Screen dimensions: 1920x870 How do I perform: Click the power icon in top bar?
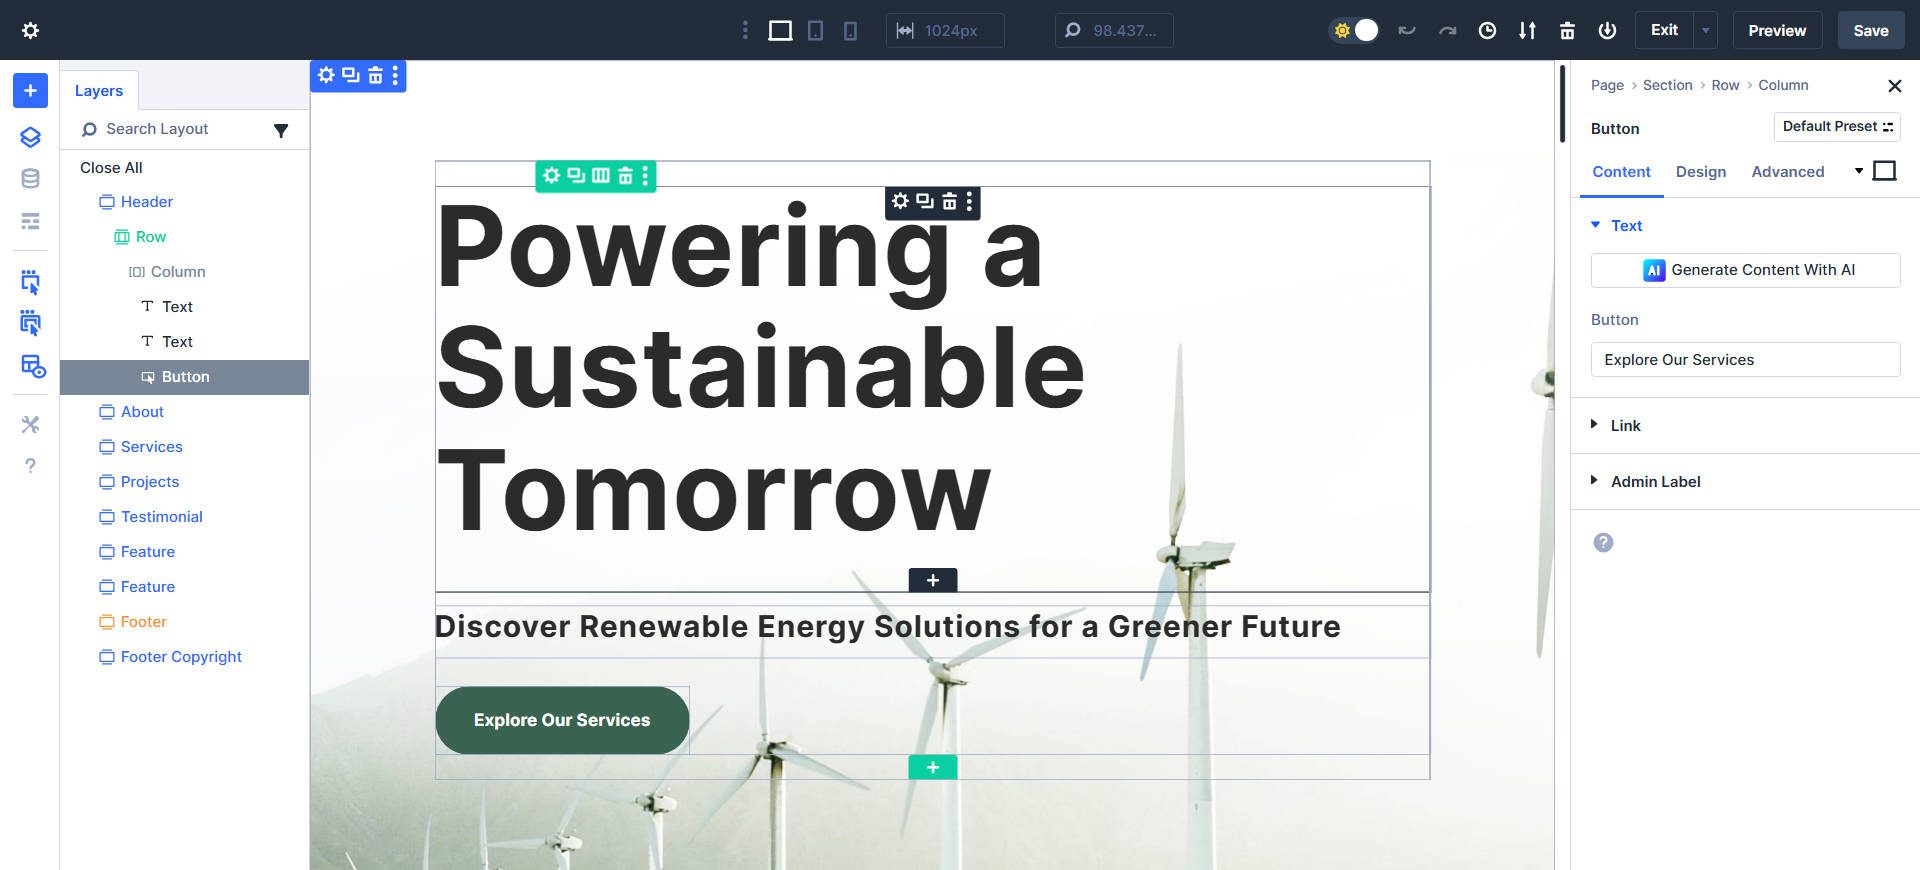(1607, 30)
